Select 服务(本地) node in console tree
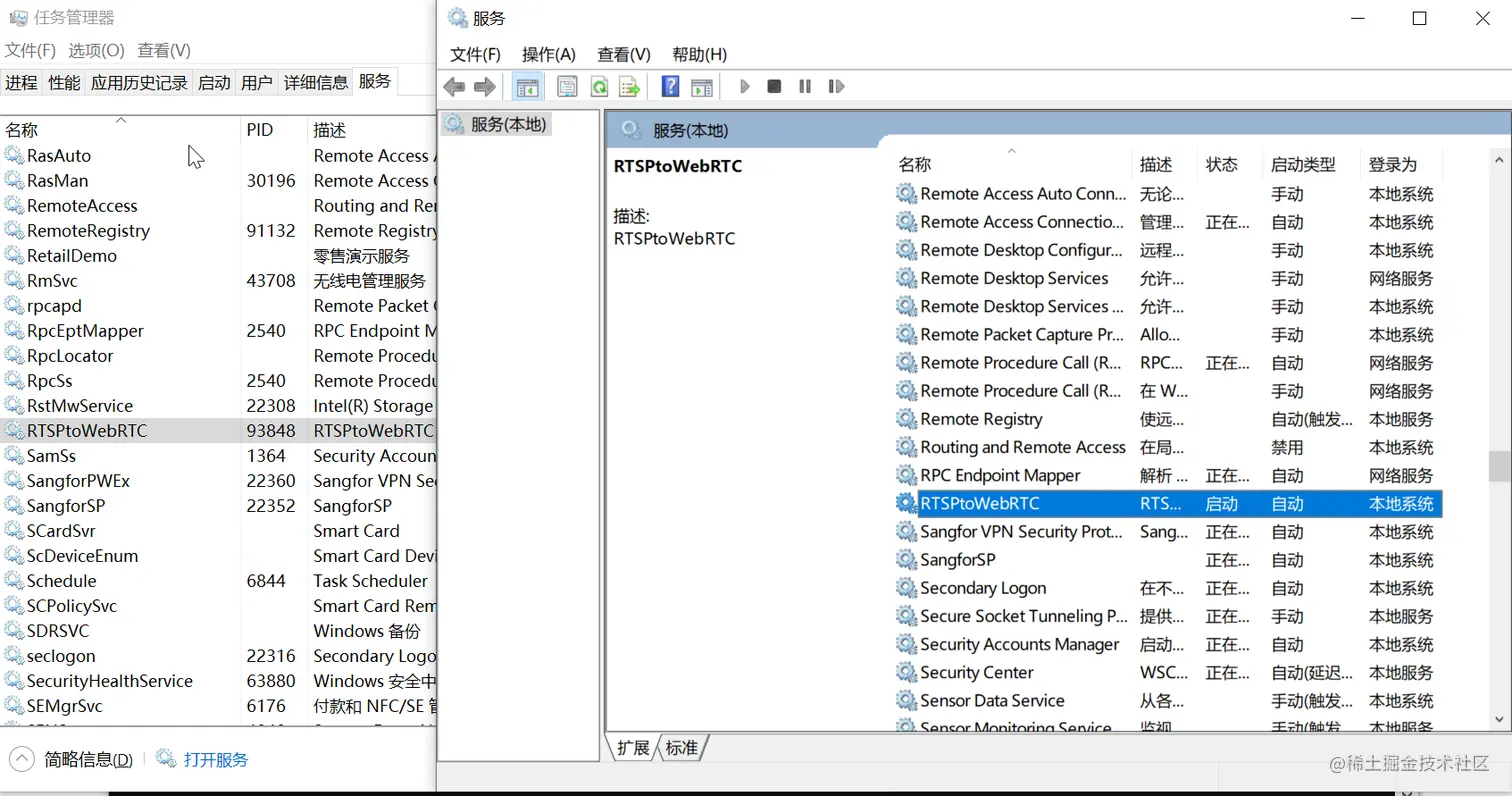This screenshot has width=1512, height=796. 510,125
